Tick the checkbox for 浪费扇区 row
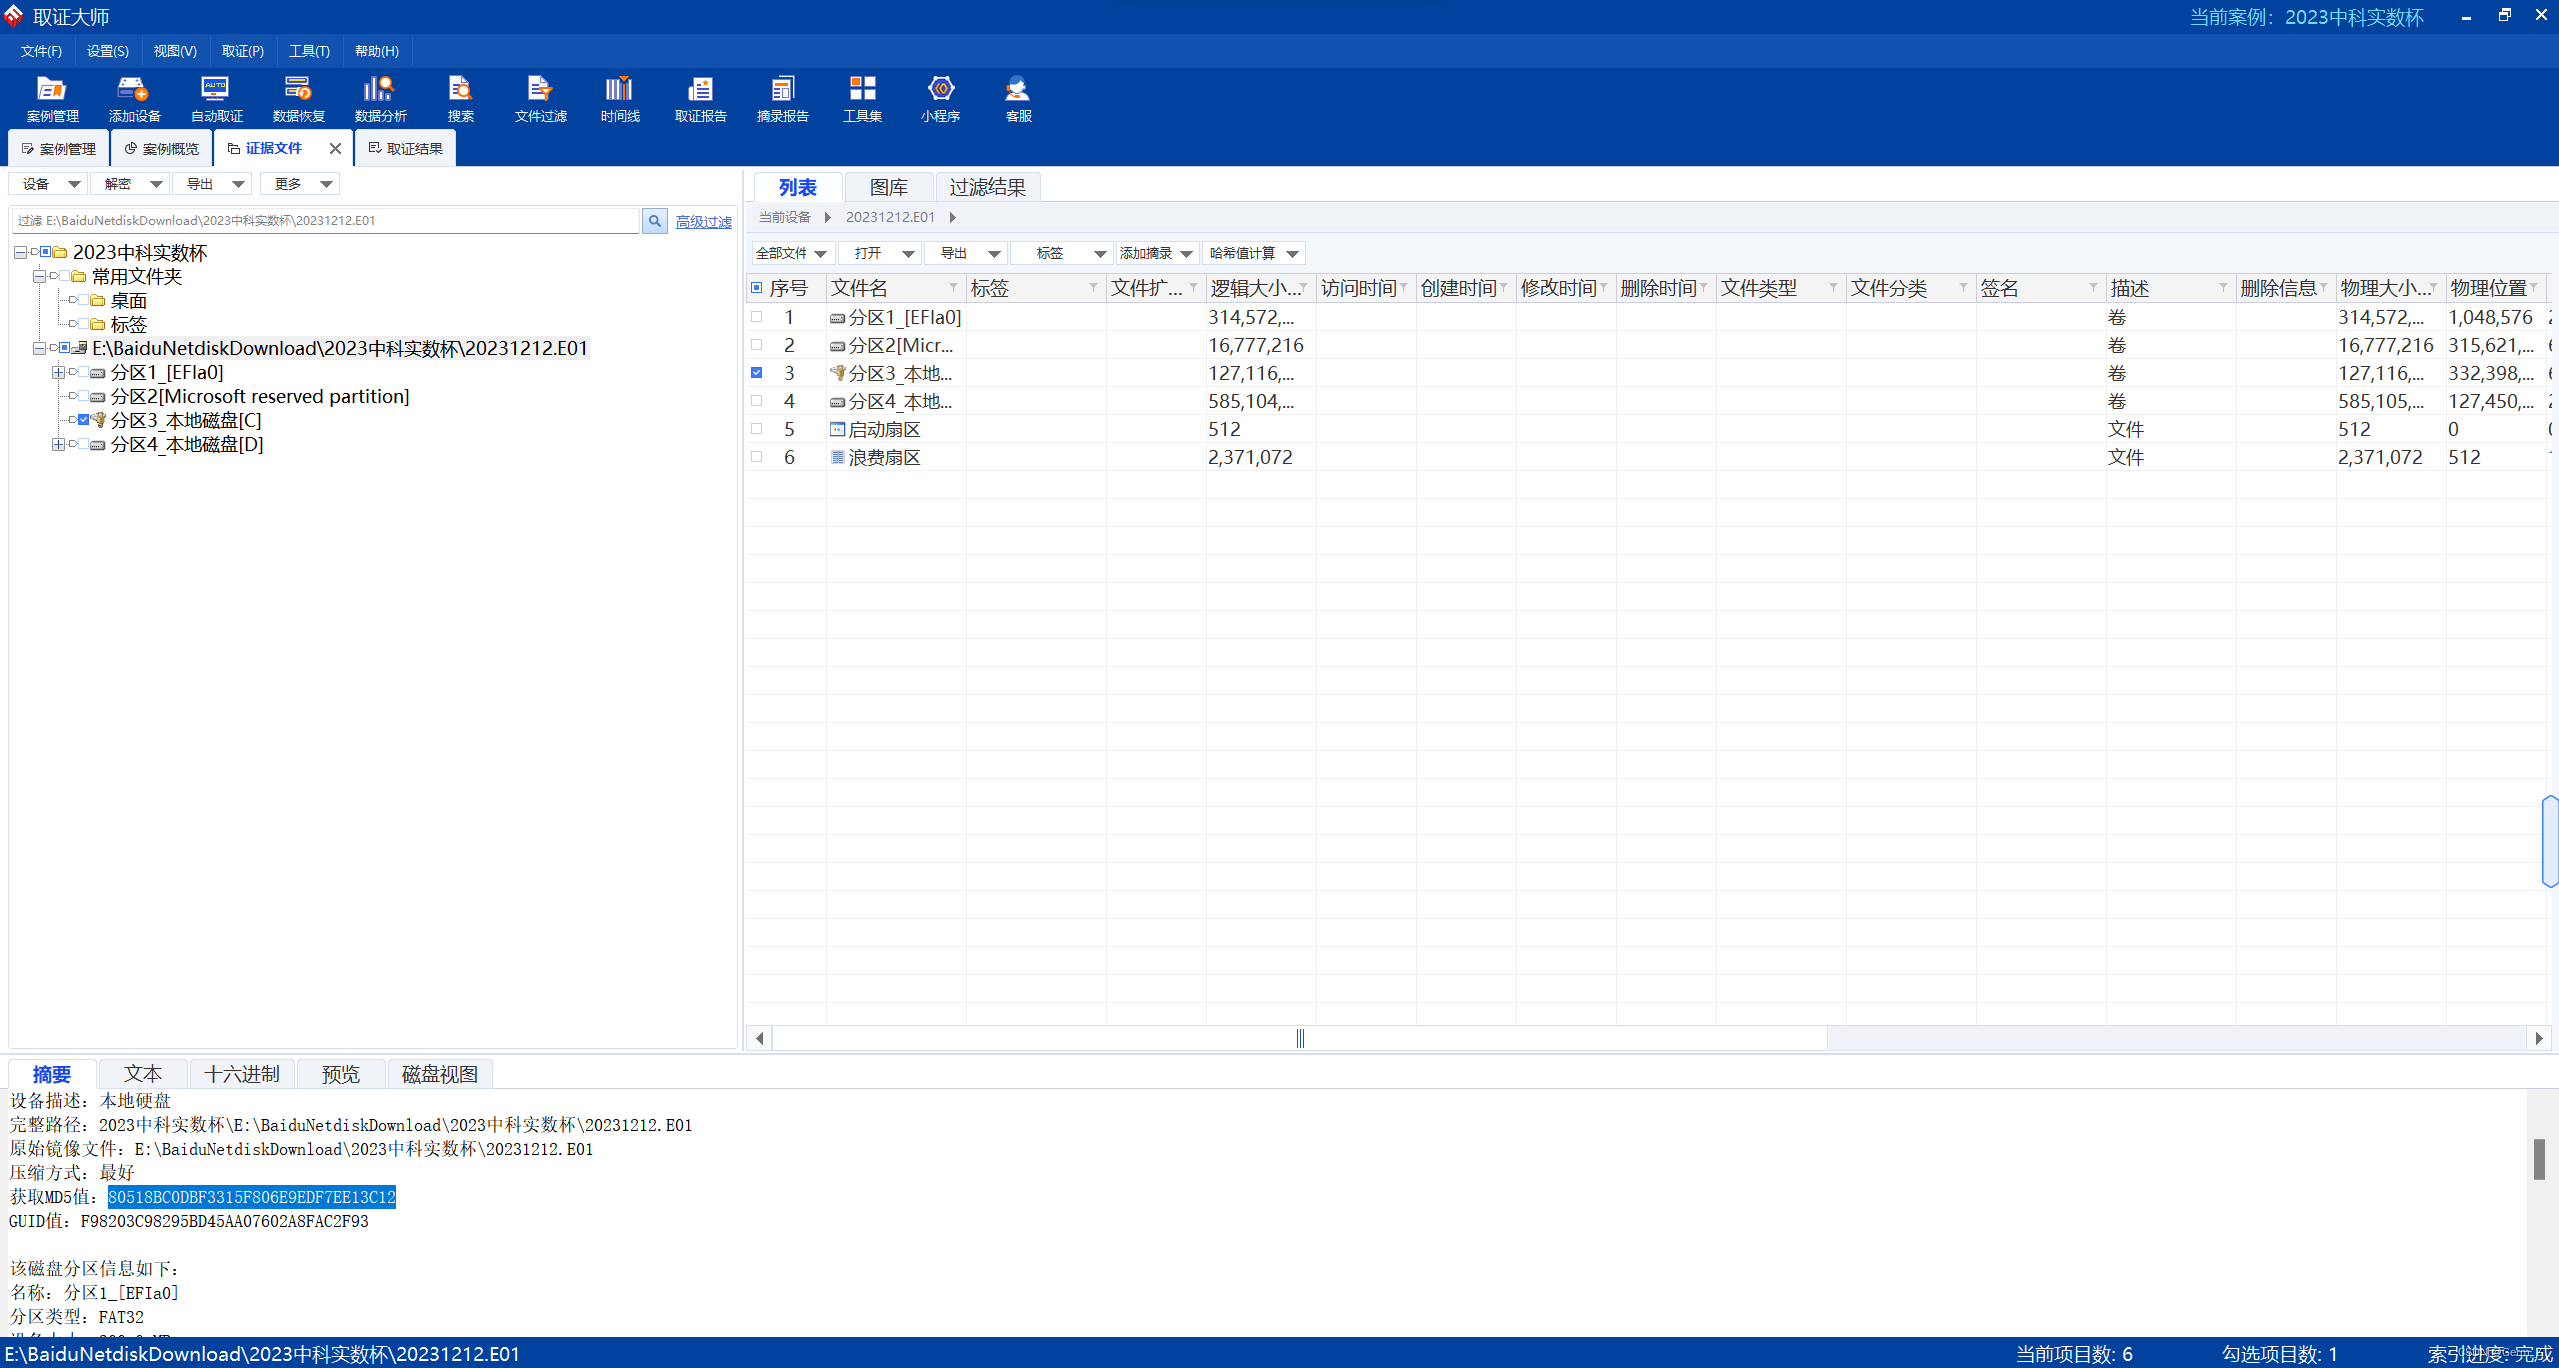Viewport: 2559px width, 1368px height. [757, 457]
